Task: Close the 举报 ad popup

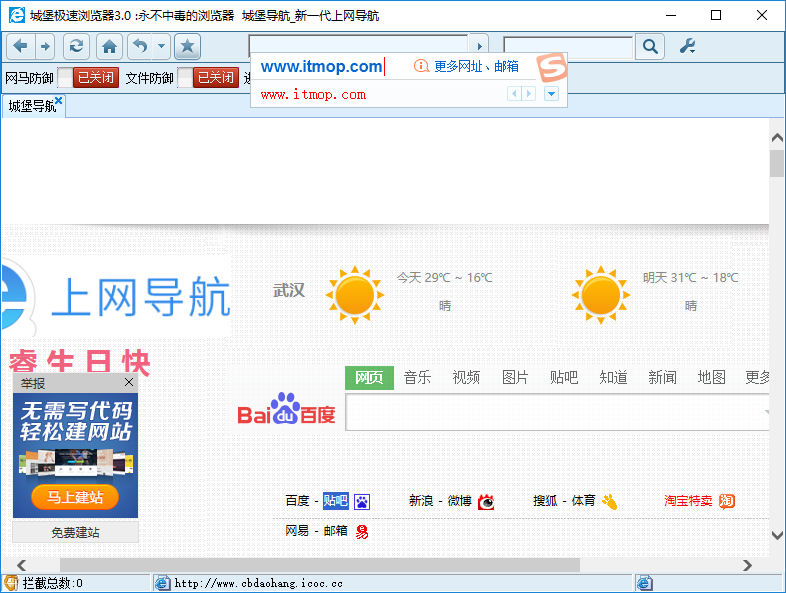Action: pos(129,382)
